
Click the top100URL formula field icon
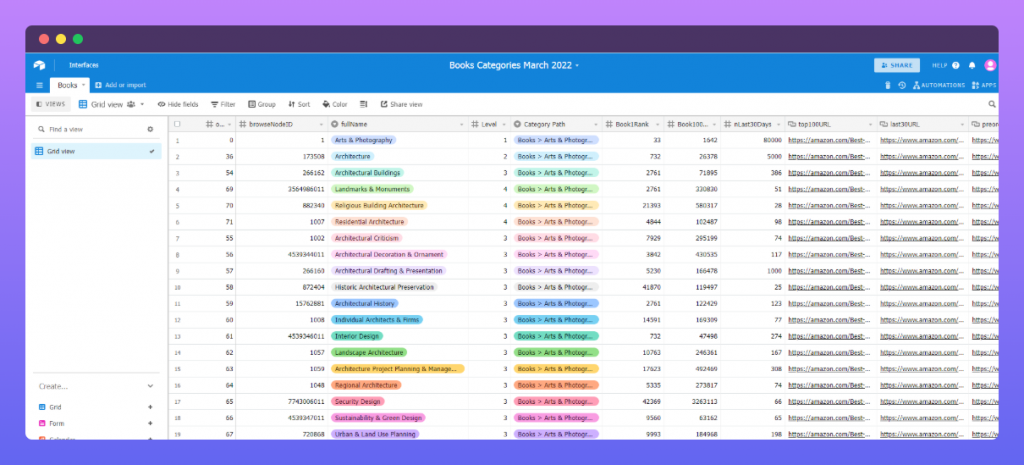coord(792,124)
